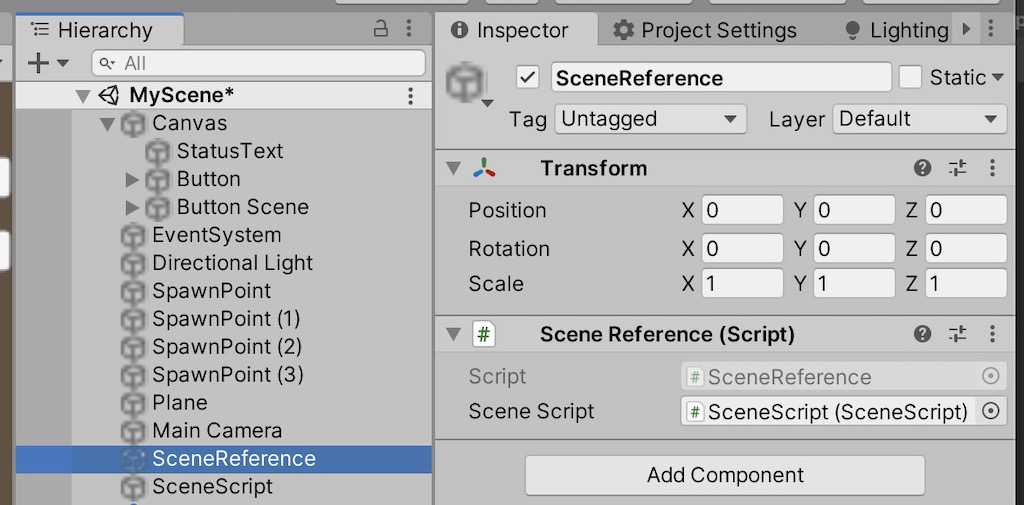1024x505 pixels.
Task: Open the Static flags dropdown arrow
Action: (x=997, y=78)
